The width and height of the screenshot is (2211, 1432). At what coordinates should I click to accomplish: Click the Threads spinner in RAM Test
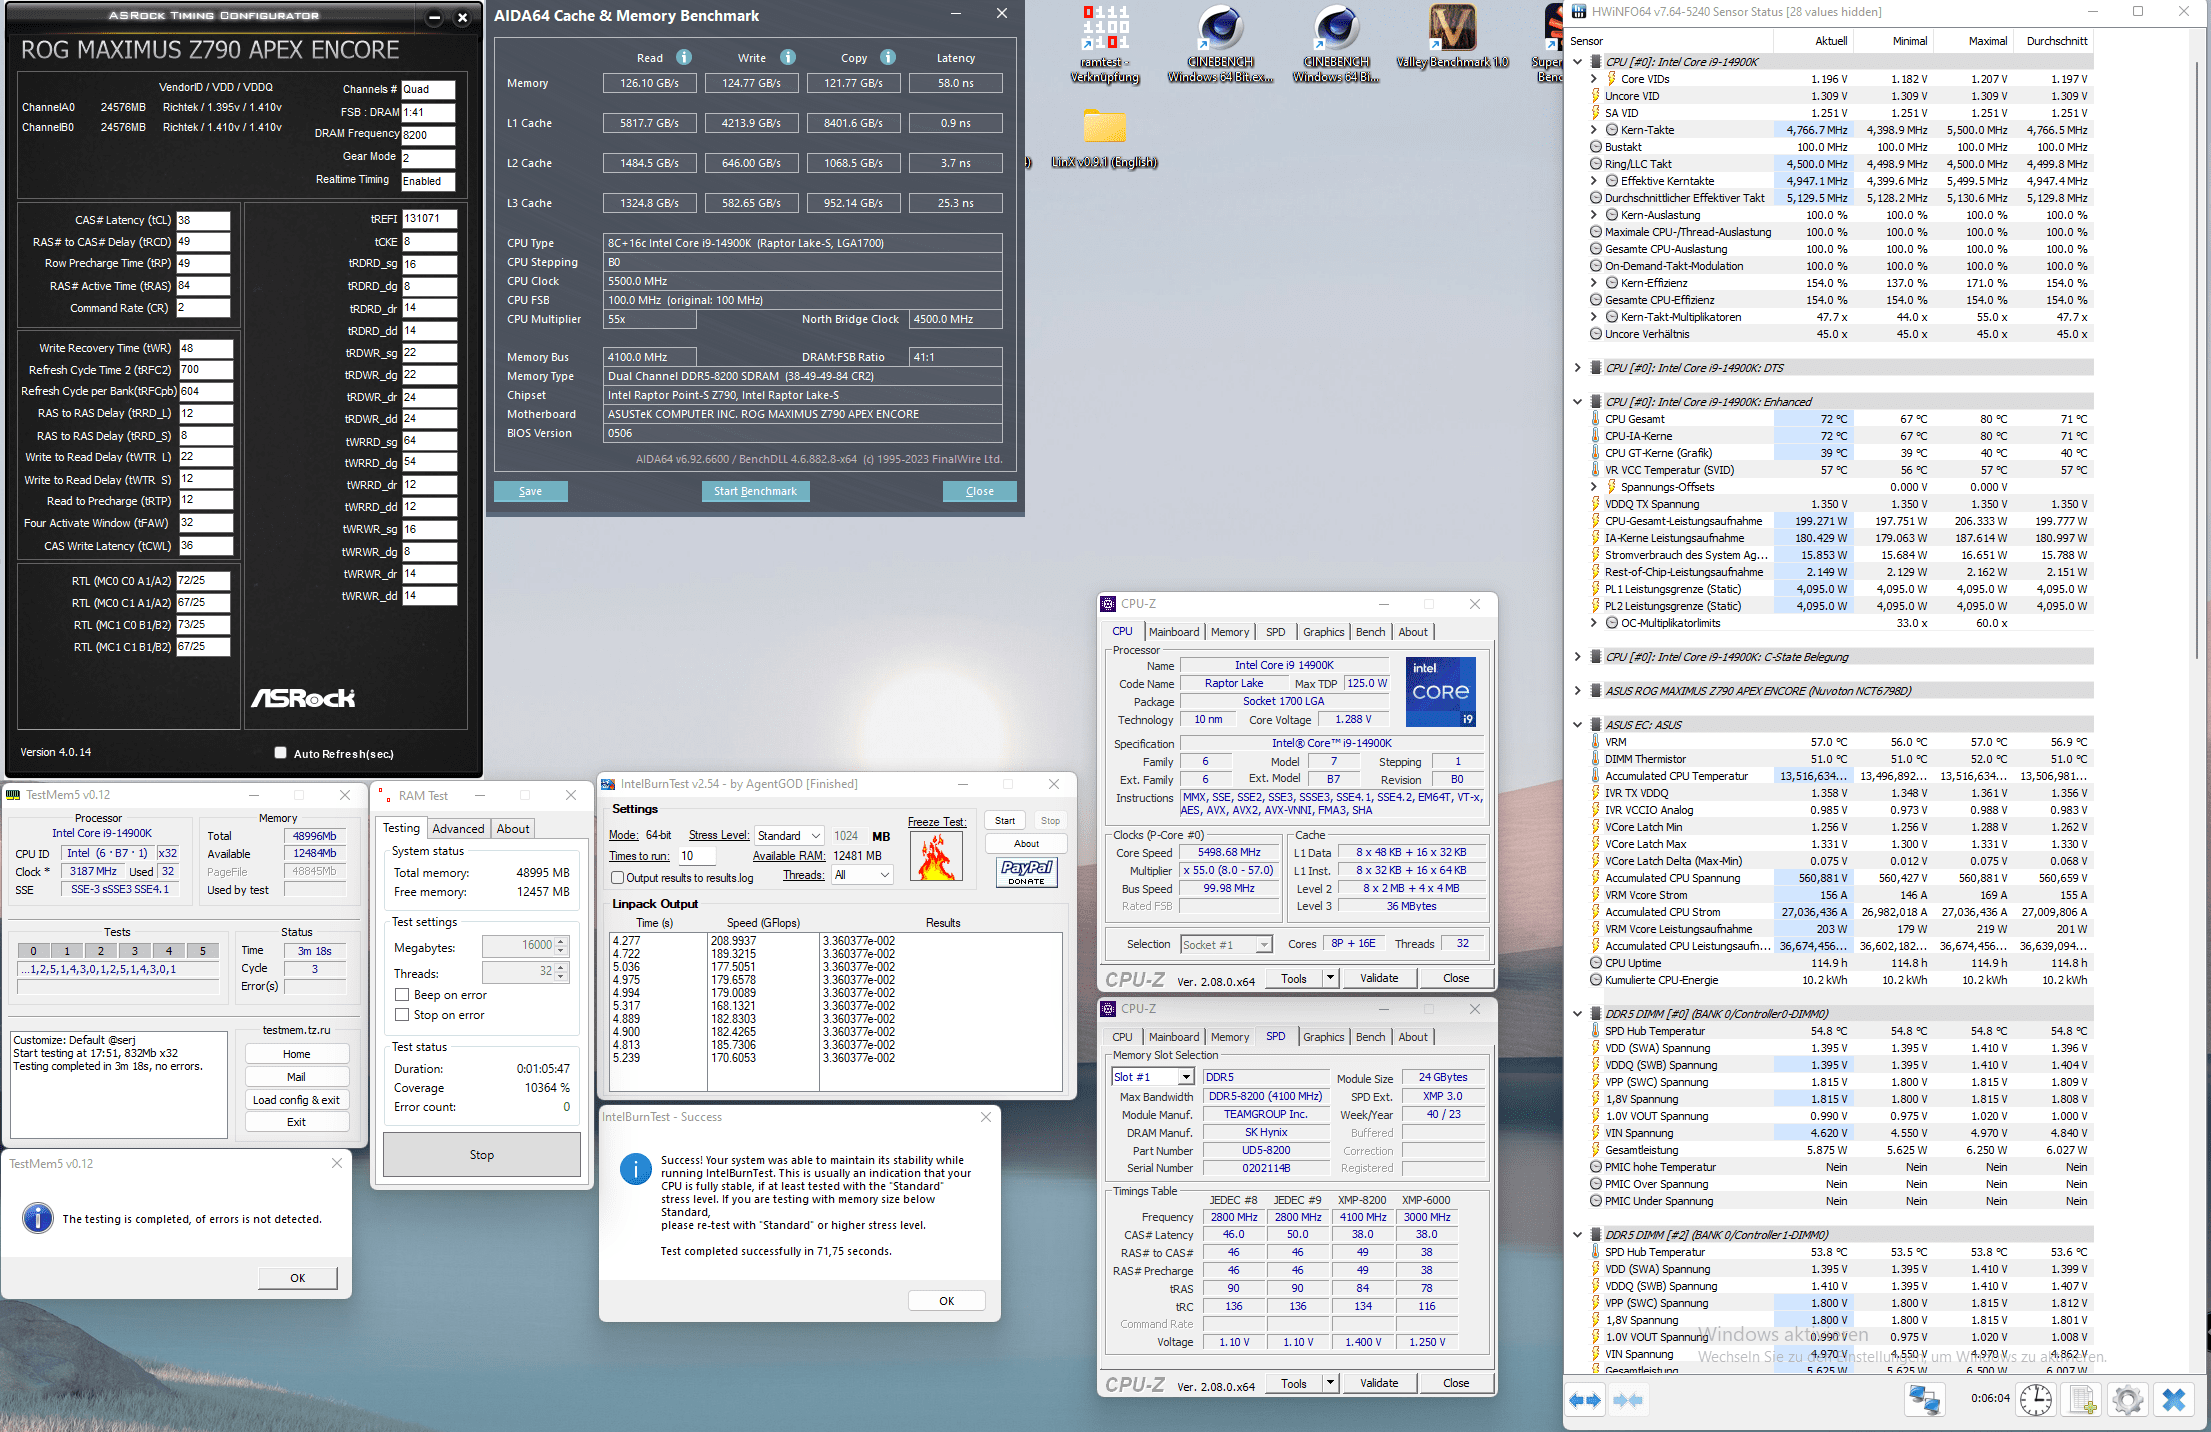[x=561, y=971]
